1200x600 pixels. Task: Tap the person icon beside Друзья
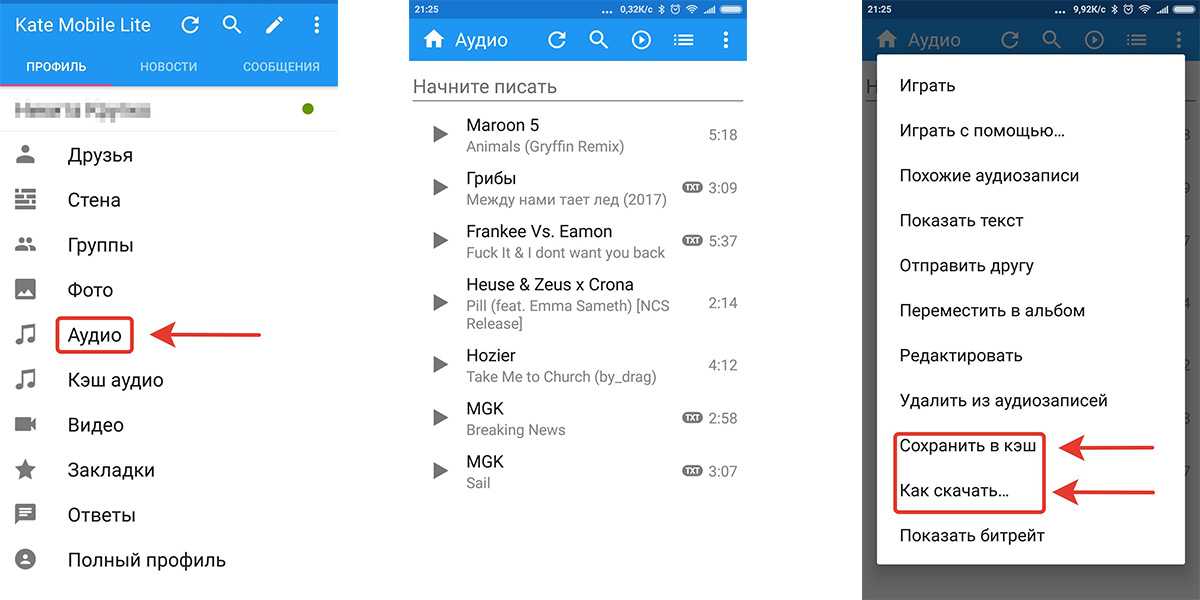pos(25,154)
